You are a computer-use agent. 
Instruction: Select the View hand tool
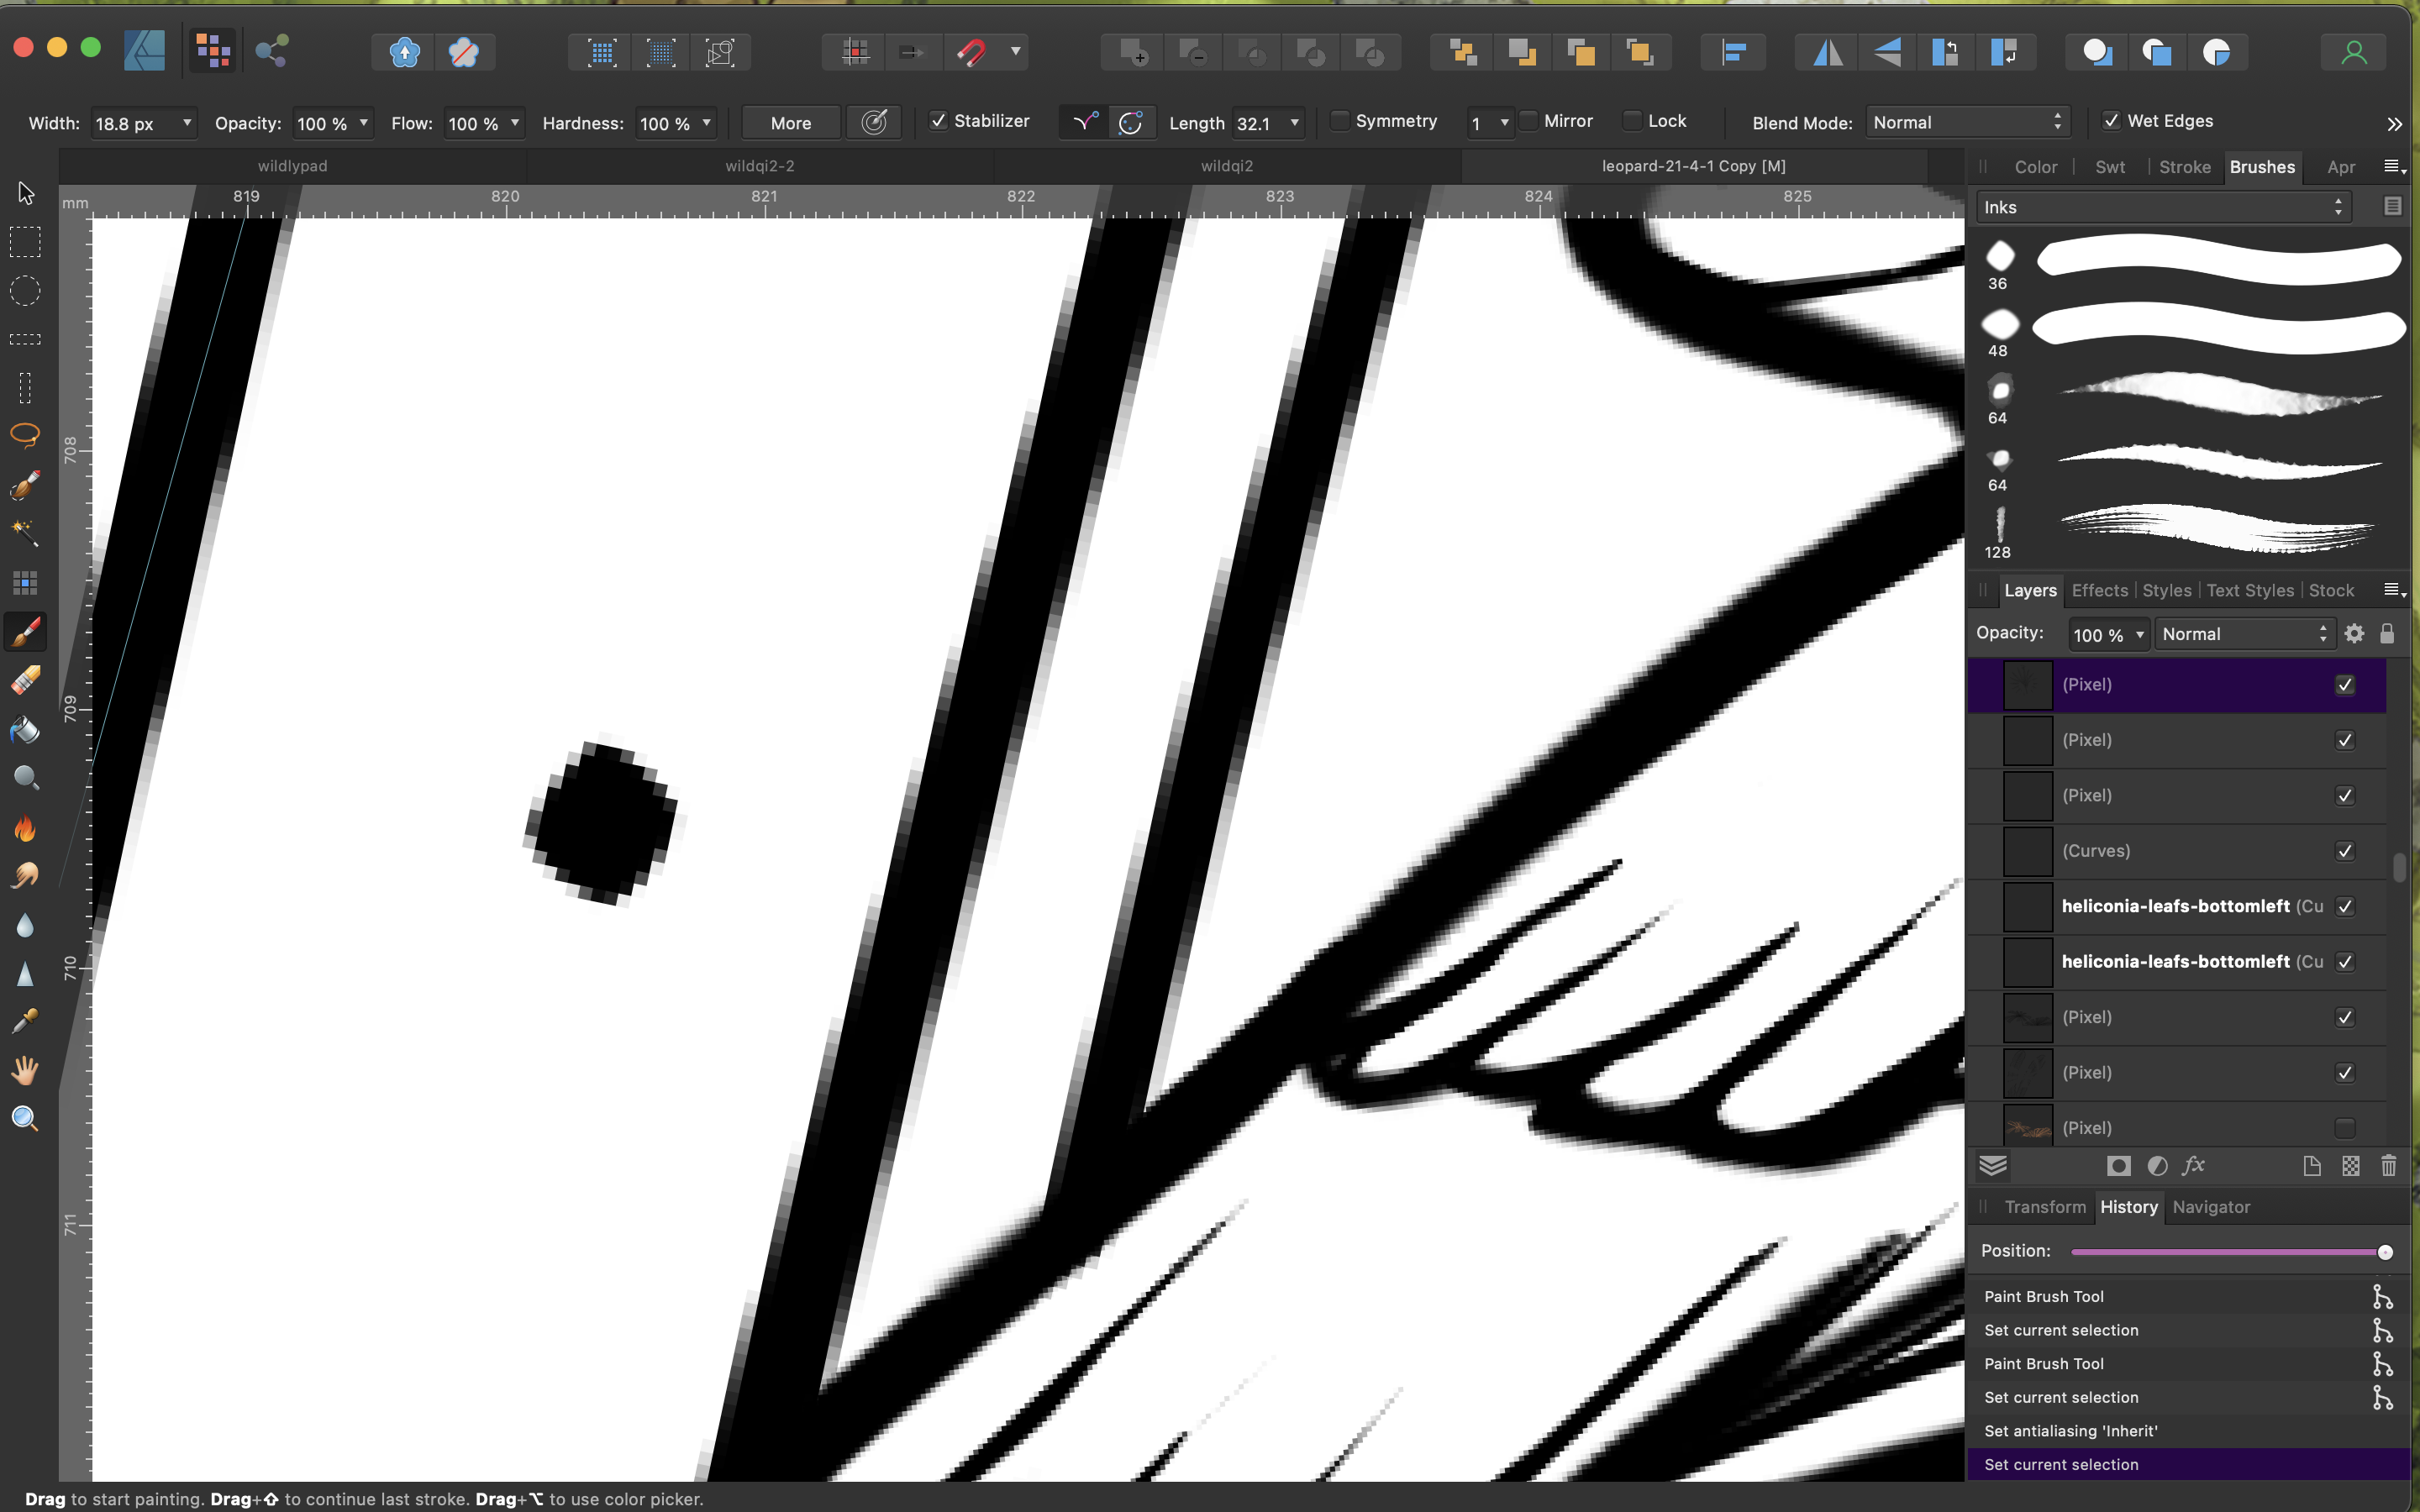tap(25, 1071)
